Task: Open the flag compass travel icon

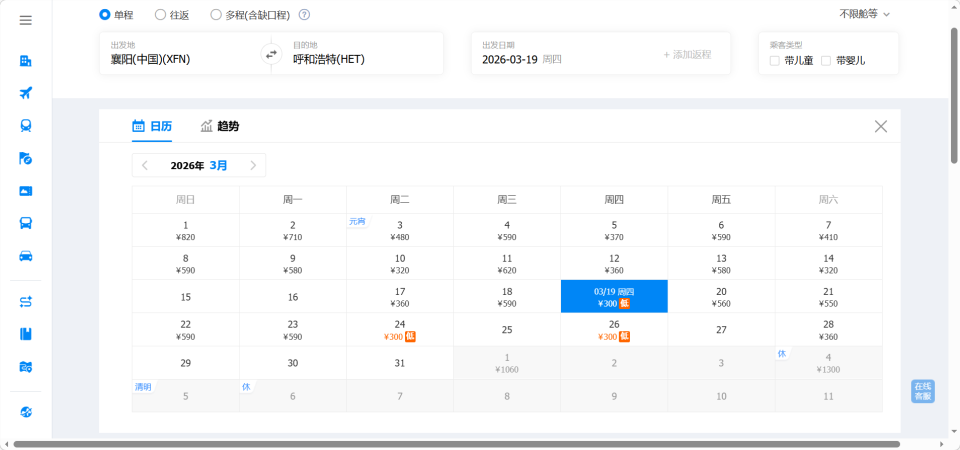Action: [x=26, y=159]
